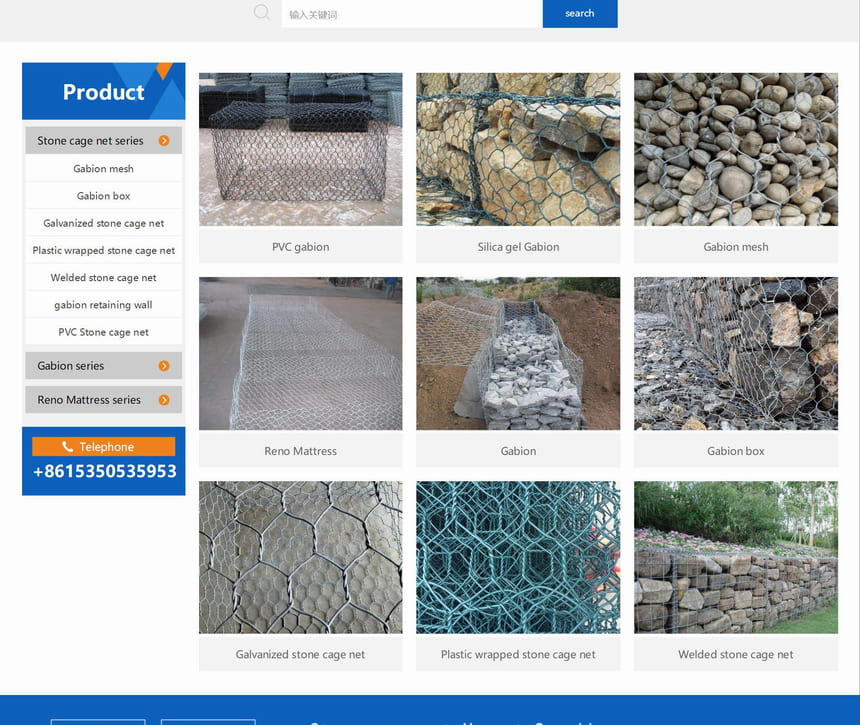Click the Silica gel Gabion product title
The width and height of the screenshot is (860, 725).
pos(518,247)
